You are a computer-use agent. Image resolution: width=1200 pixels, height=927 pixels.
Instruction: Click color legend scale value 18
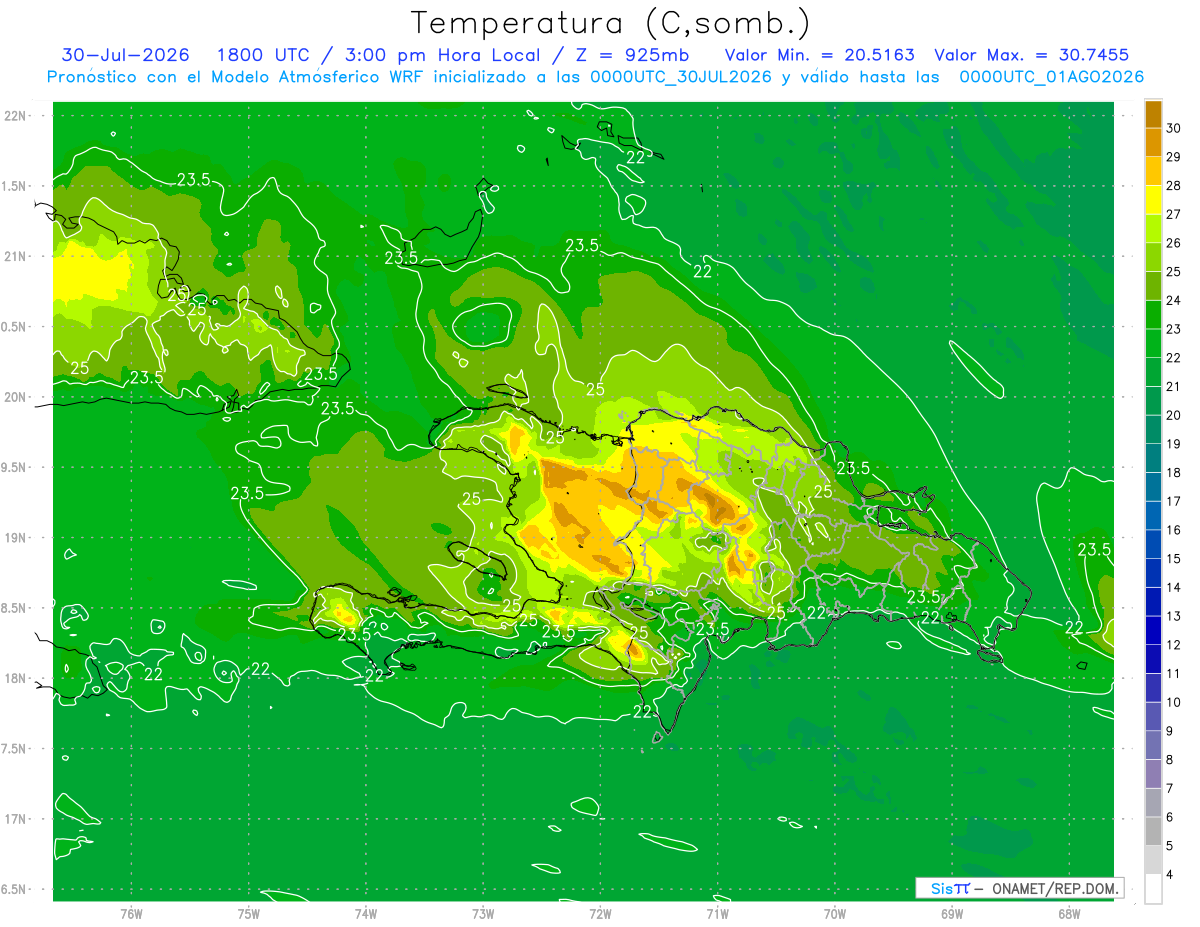point(1173,472)
